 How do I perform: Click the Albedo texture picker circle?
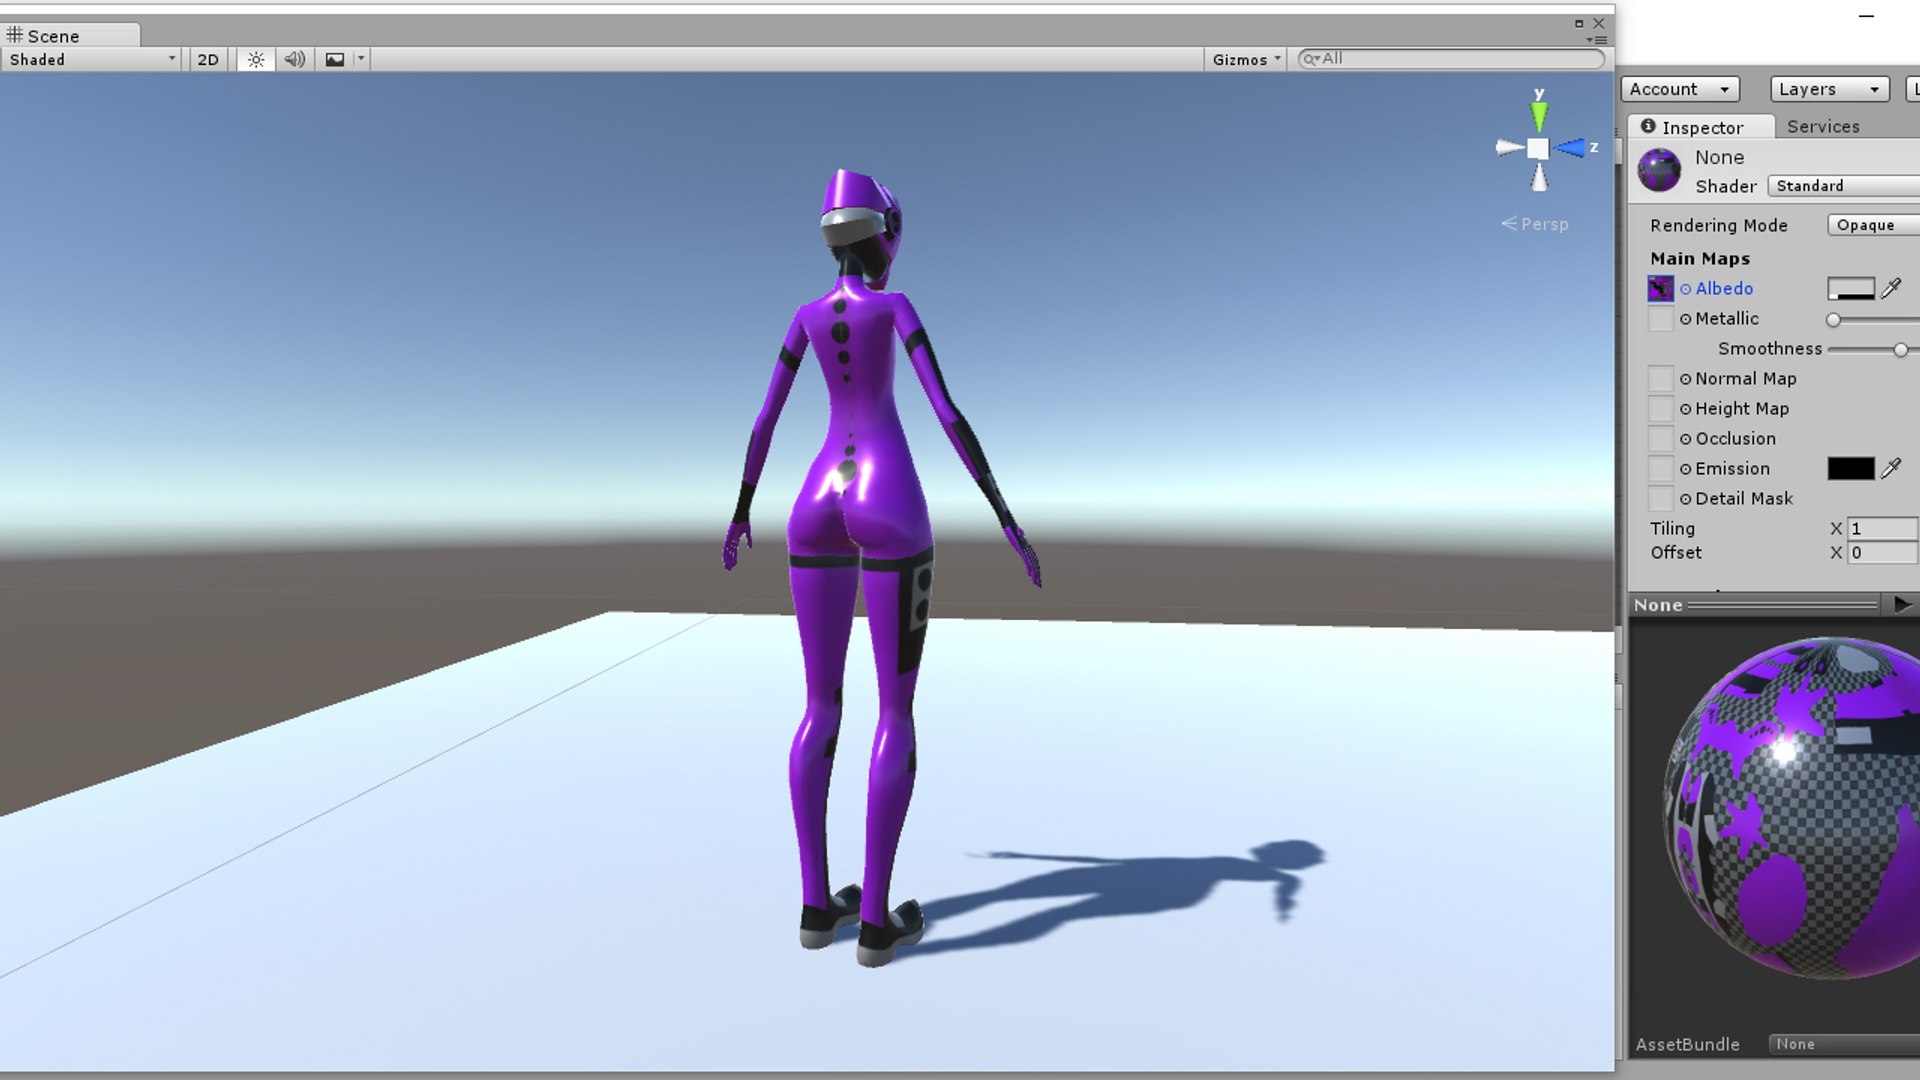pos(1686,289)
